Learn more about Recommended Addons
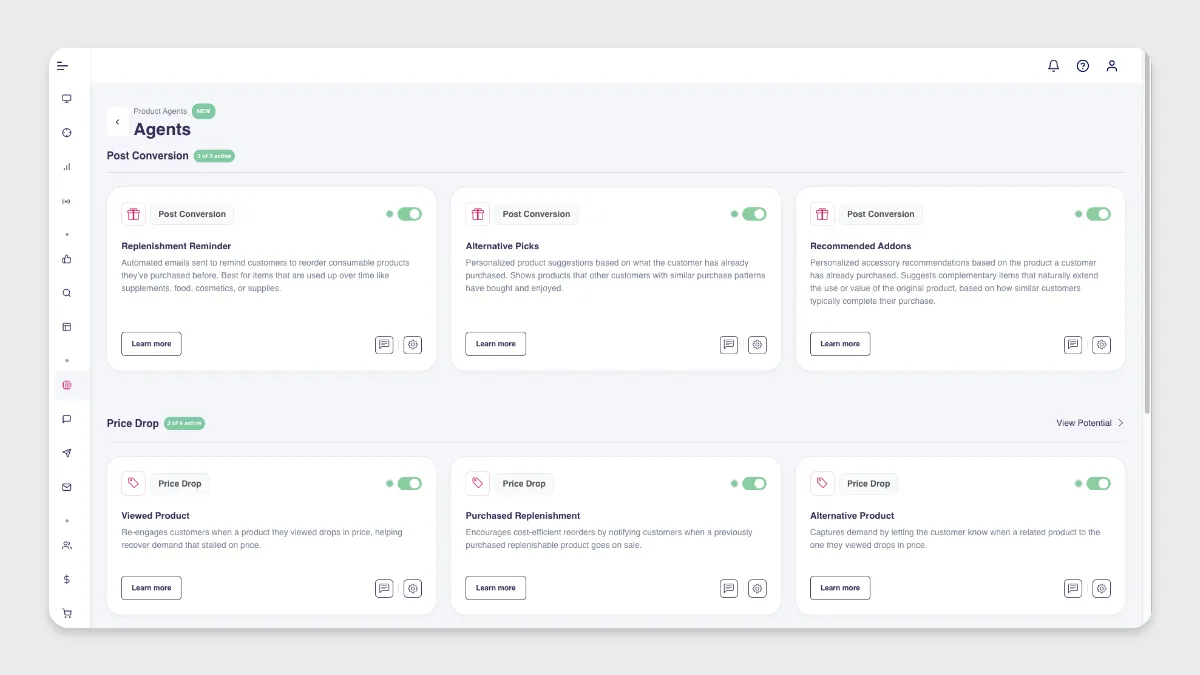The image size is (1200, 675). click(840, 344)
